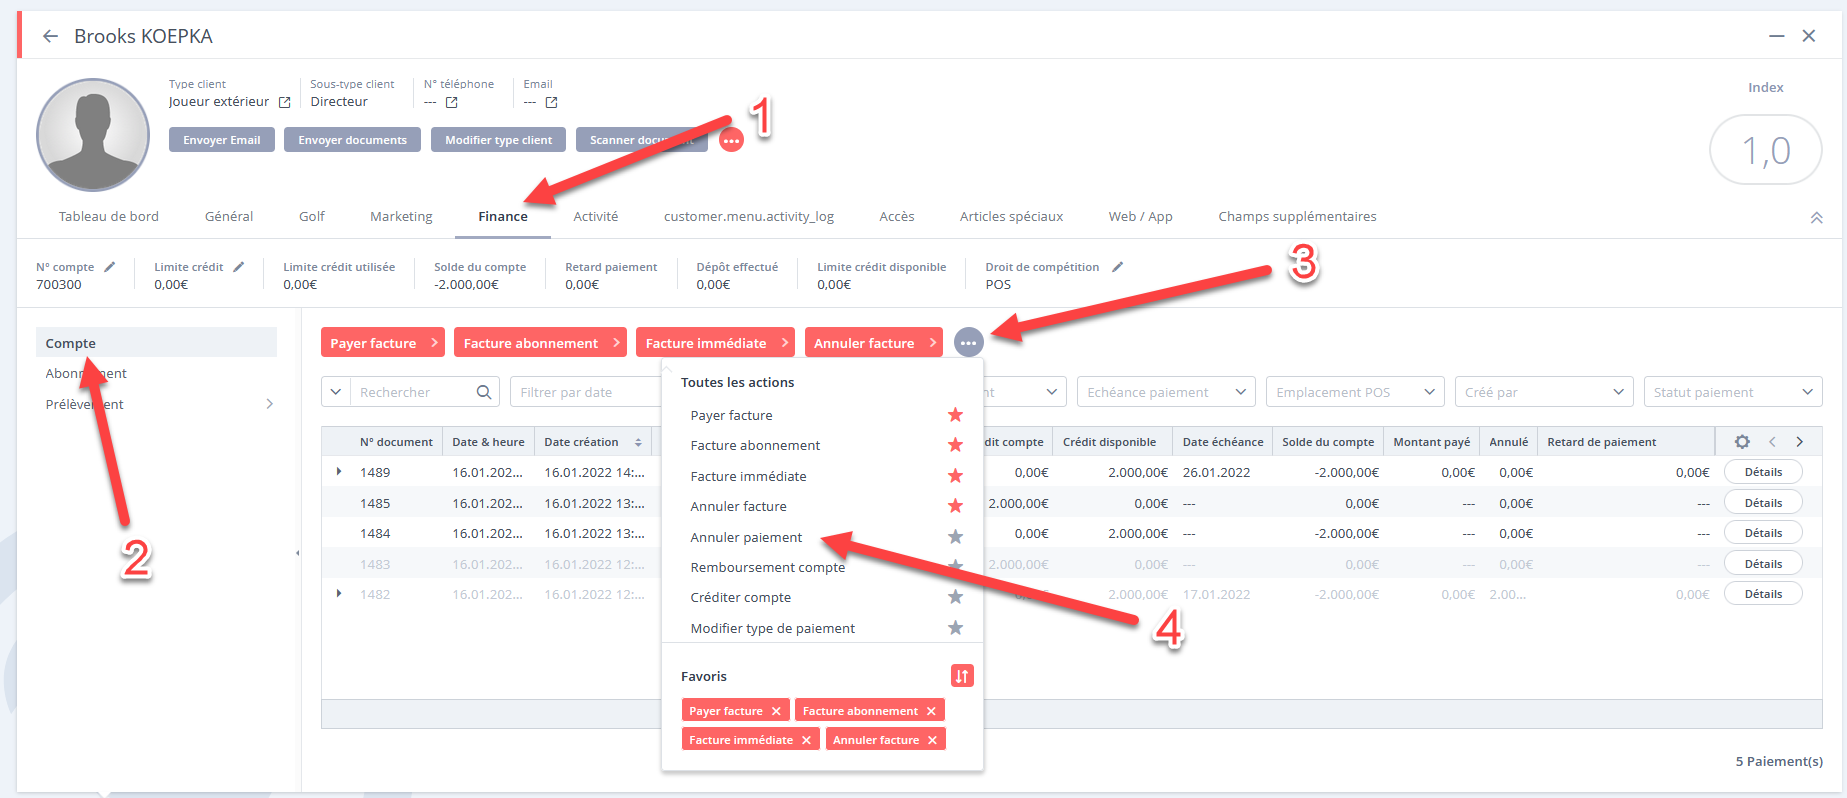Go to previous table columns arrow
This screenshot has width=1847, height=798.
point(1772,441)
